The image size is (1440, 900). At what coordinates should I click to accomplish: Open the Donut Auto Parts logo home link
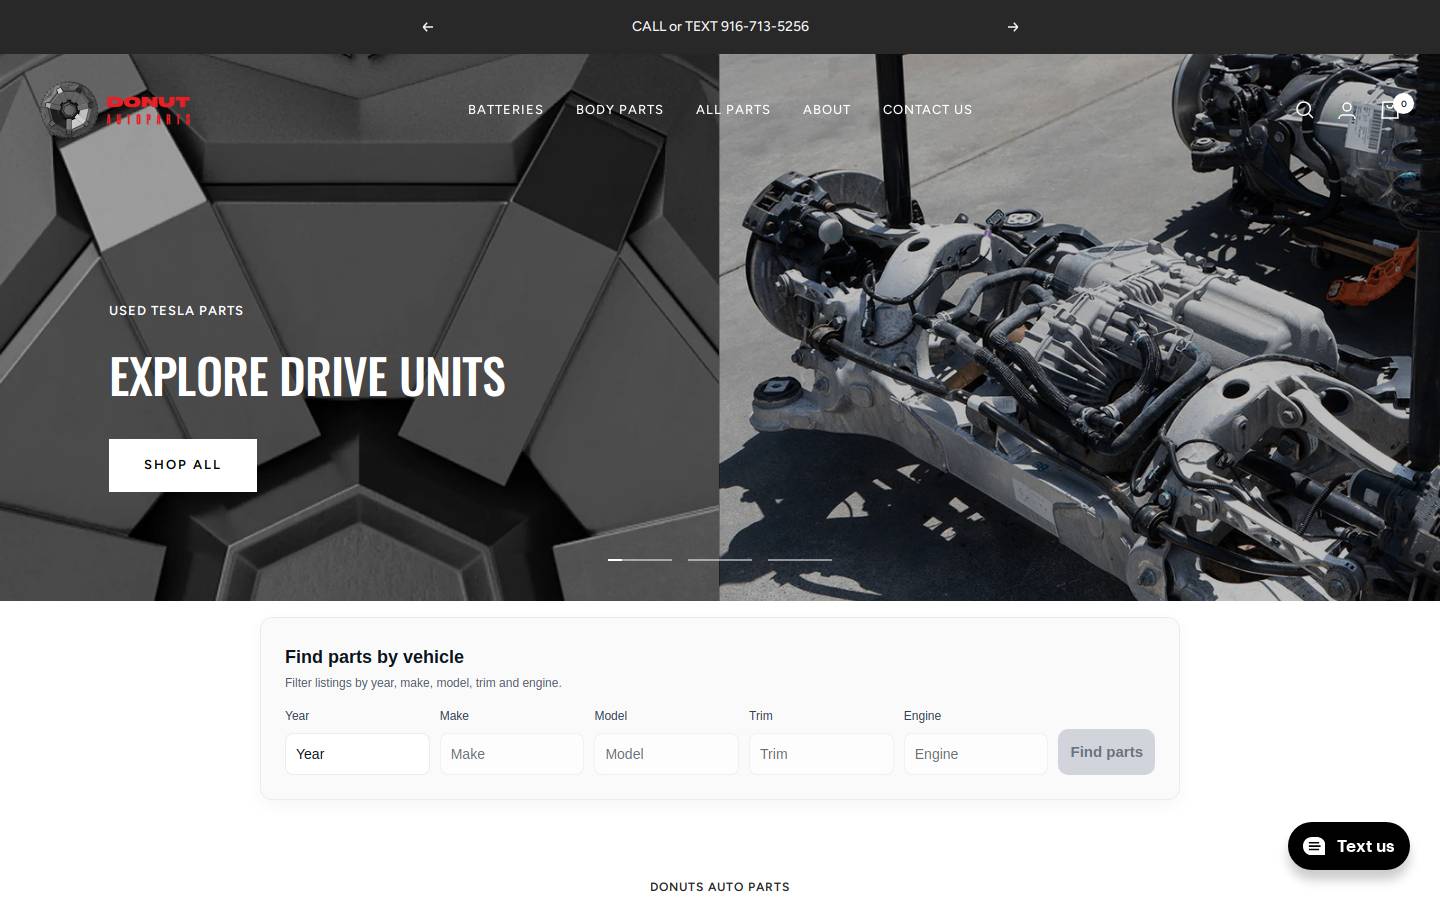116,108
